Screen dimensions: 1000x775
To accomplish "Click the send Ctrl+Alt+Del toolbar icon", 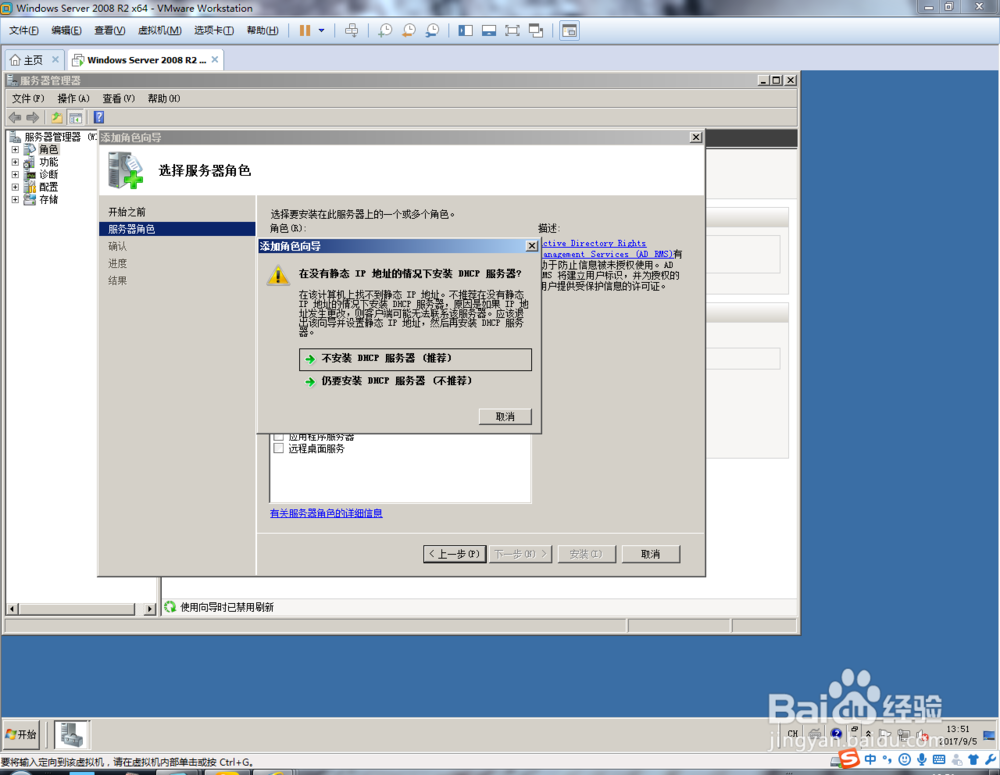I will (351, 31).
